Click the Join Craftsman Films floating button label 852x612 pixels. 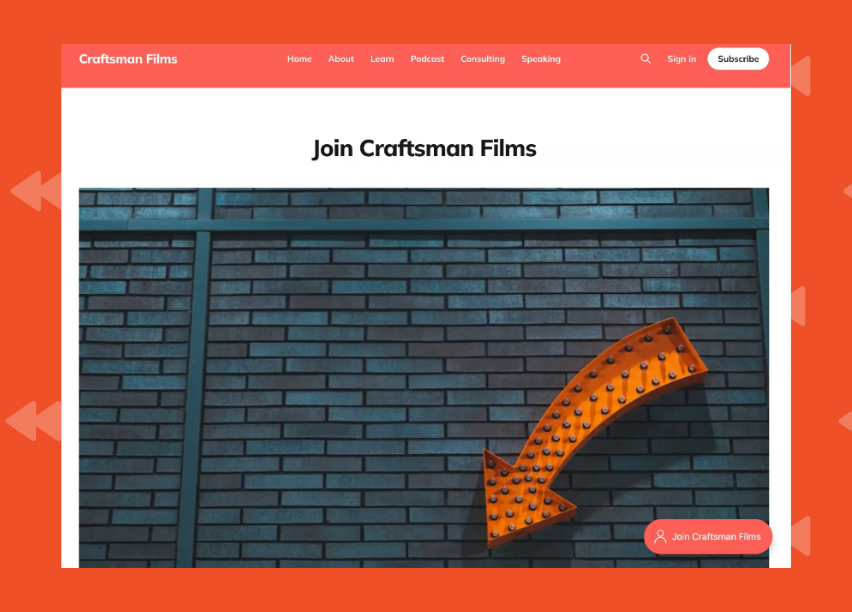tap(716, 537)
